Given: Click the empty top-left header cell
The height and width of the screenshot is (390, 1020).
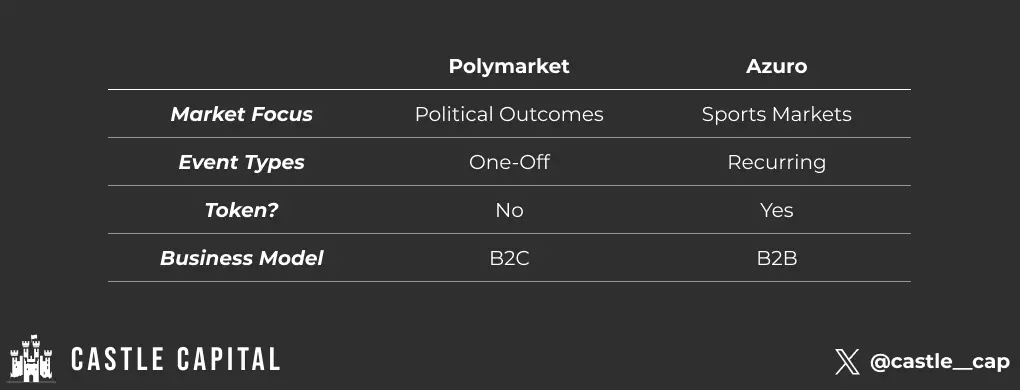Looking at the screenshot, I should point(241,66).
